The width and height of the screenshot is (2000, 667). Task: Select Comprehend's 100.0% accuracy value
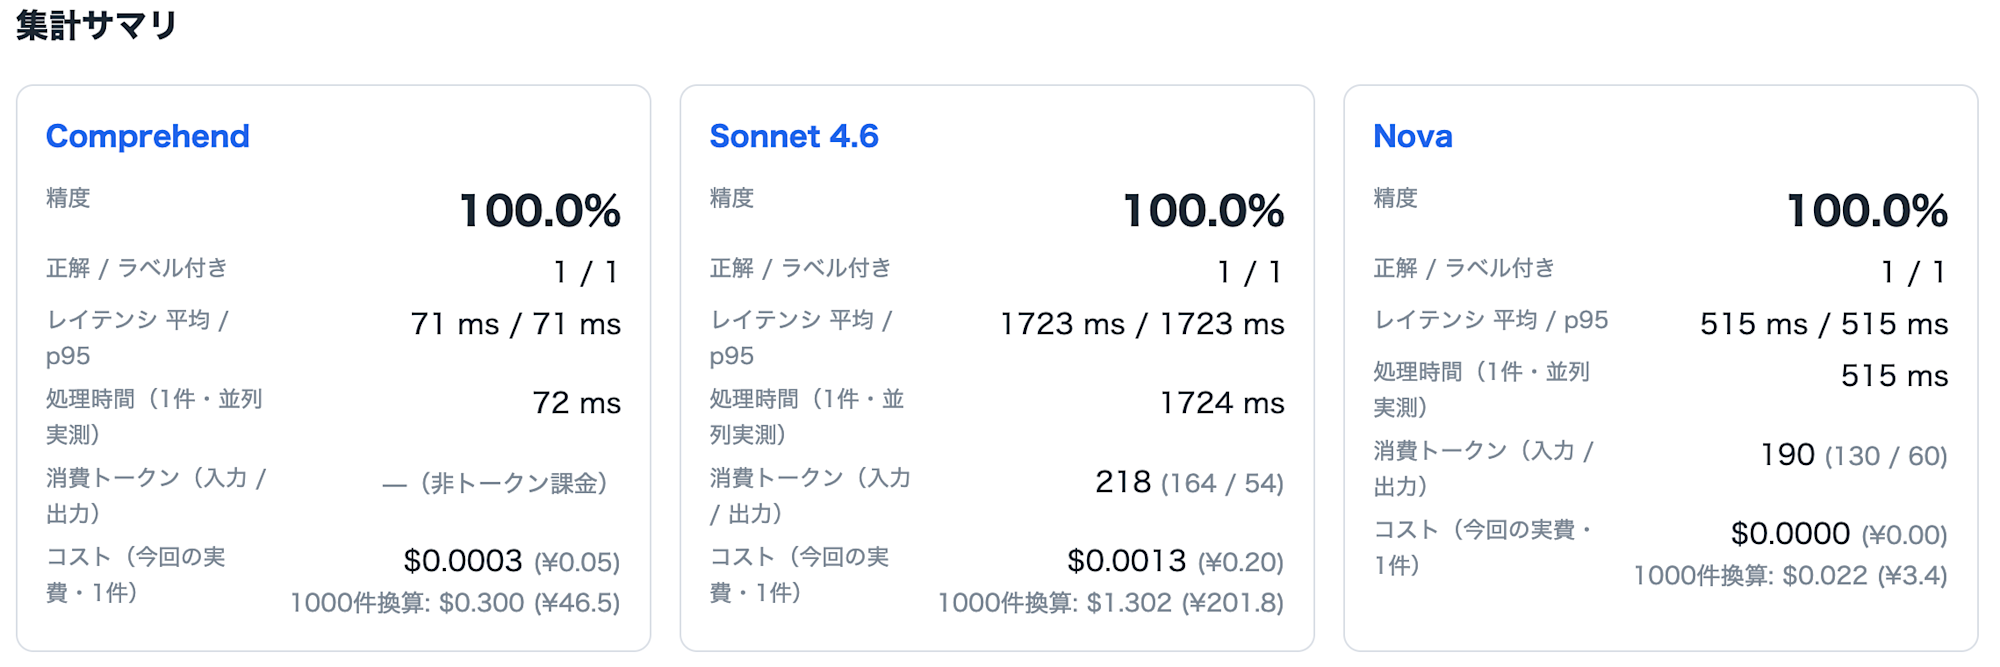coord(540,211)
